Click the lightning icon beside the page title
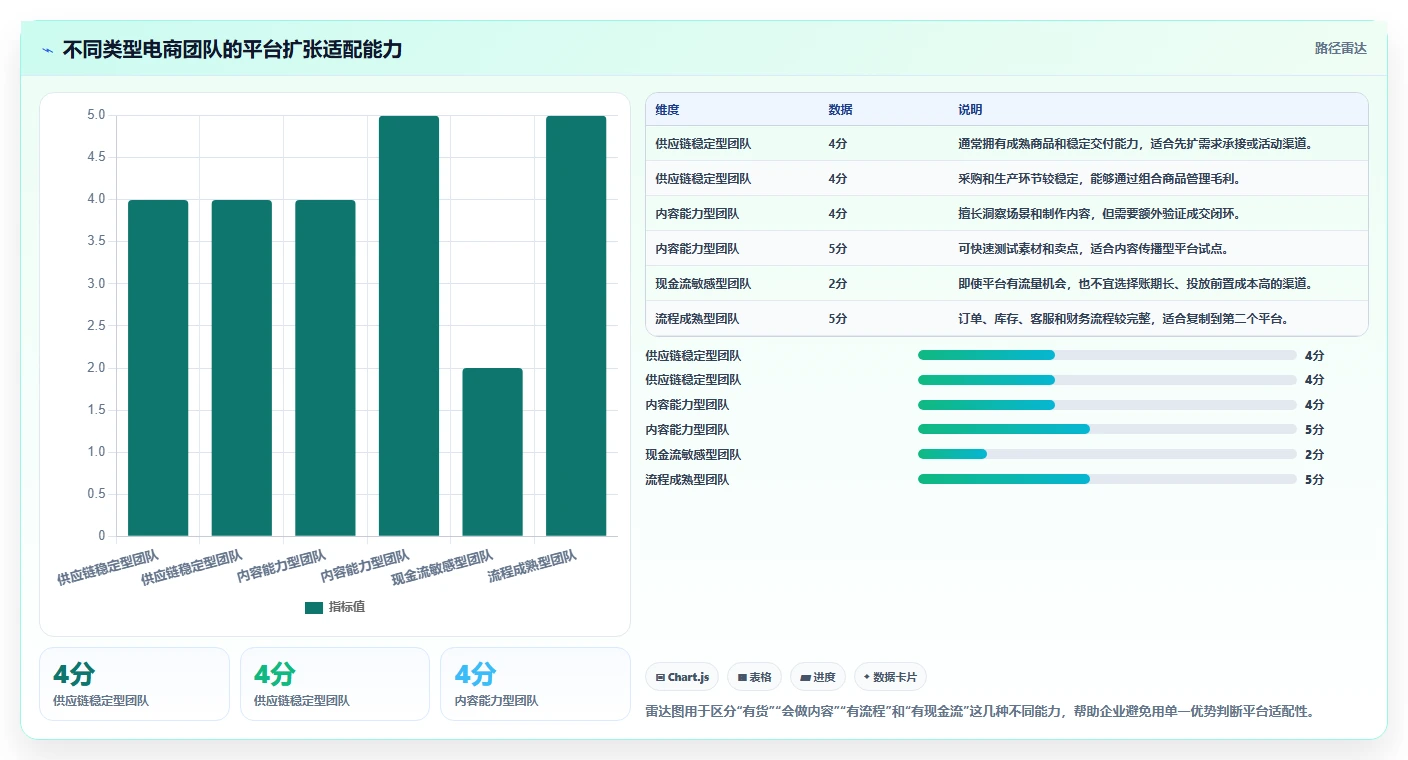 click(48, 49)
